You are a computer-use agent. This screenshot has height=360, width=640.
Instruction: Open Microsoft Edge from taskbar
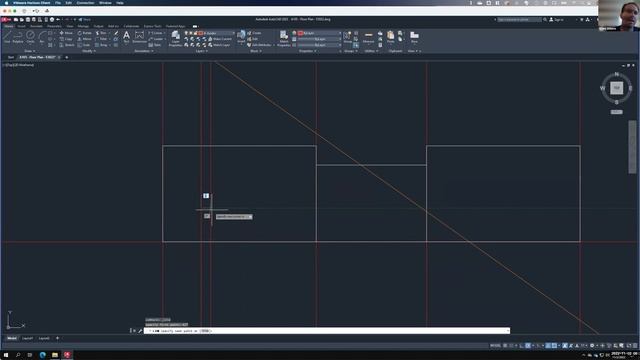(x=42, y=355)
